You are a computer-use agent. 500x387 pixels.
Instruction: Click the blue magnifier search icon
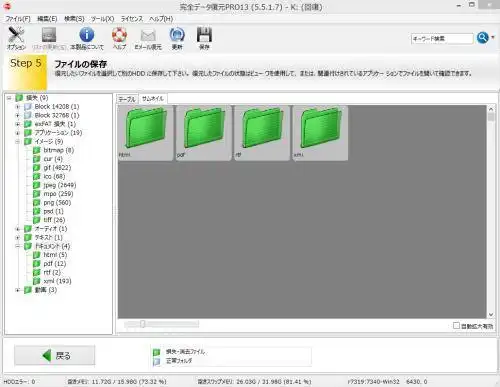483,38
